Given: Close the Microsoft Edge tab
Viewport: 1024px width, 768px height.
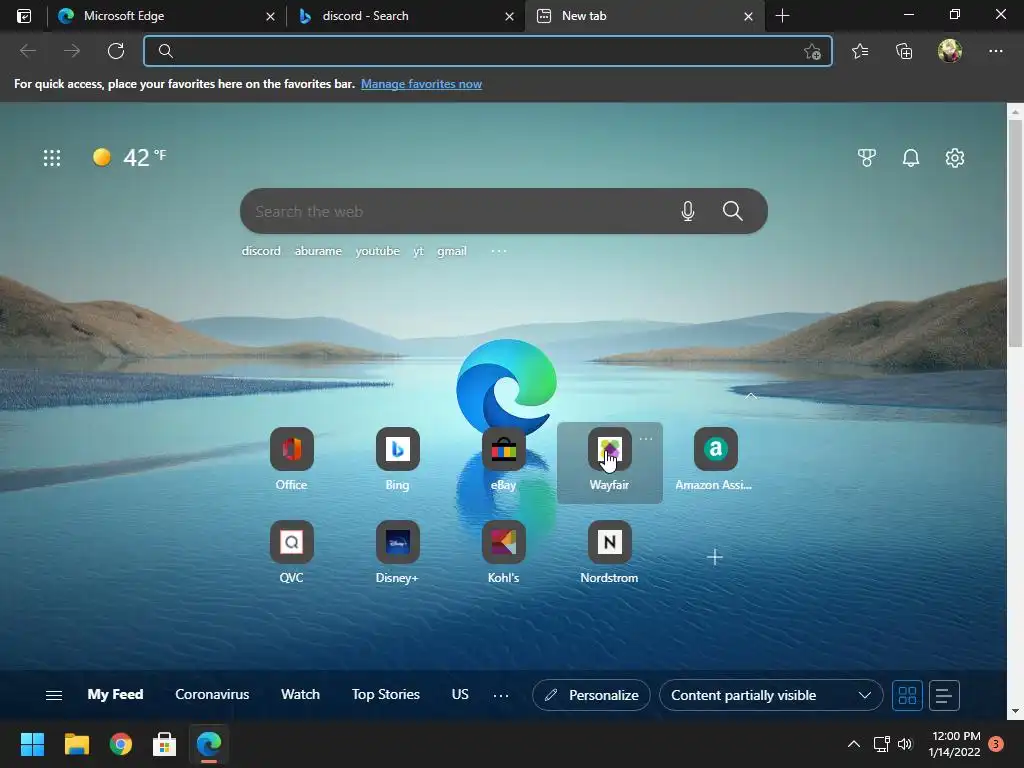Looking at the screenshot, I should [270, 16].
